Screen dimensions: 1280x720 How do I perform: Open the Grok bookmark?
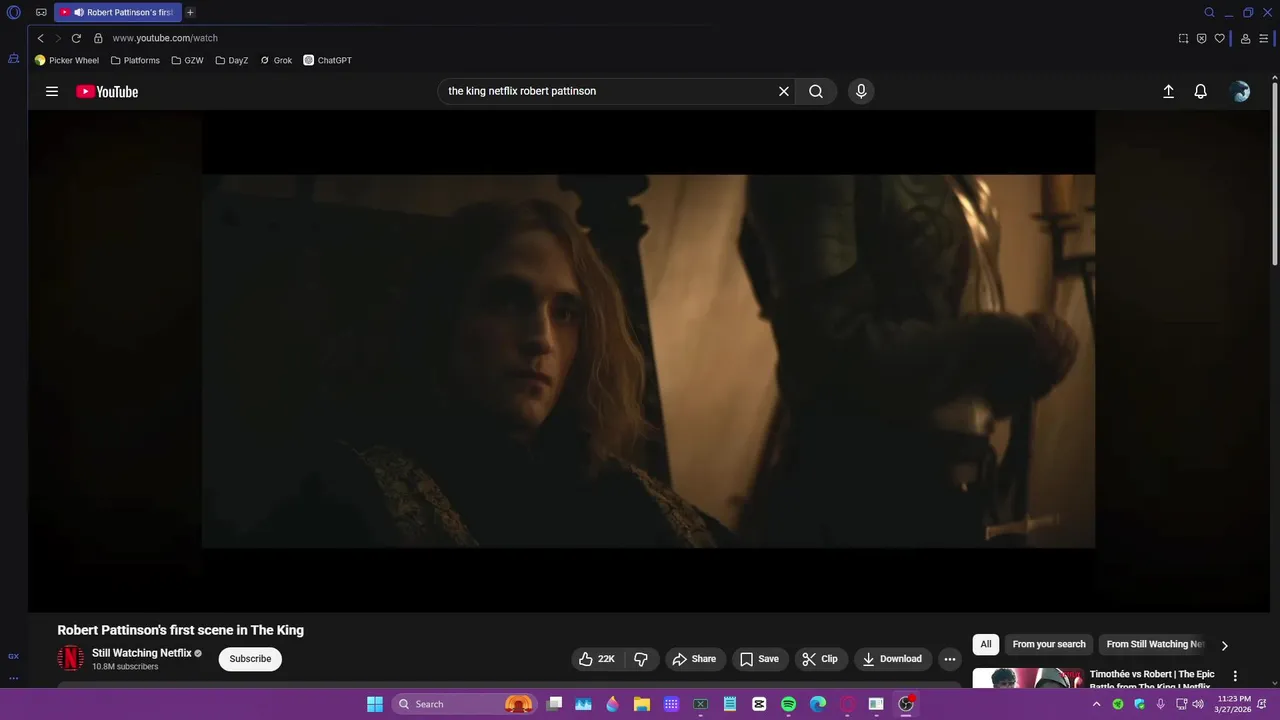(276, 60)
